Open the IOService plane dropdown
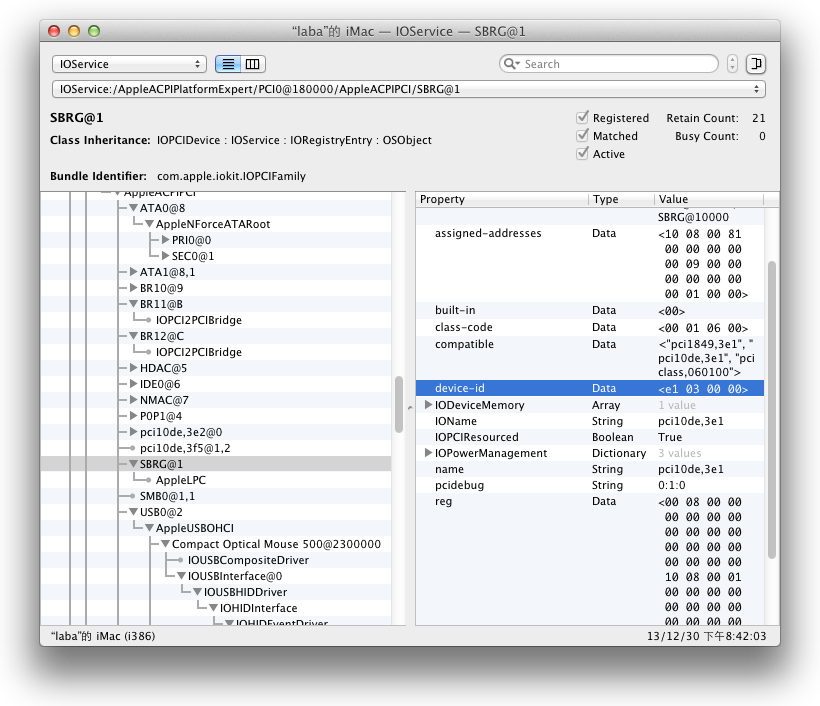The image size is (820, 706). 129,64
